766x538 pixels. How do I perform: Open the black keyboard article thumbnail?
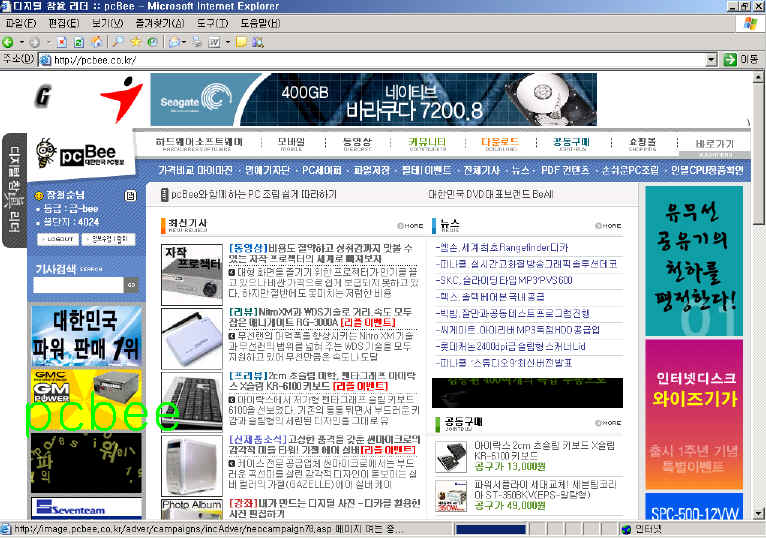(x=192, y=401)
